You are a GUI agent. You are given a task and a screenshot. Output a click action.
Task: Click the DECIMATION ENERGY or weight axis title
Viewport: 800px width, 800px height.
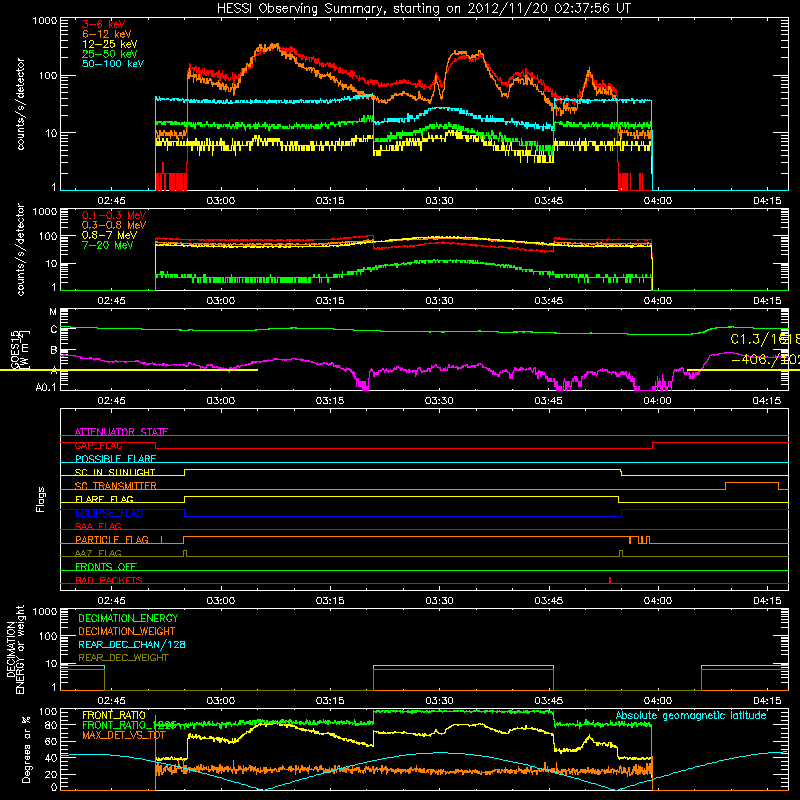pos(15,649)
